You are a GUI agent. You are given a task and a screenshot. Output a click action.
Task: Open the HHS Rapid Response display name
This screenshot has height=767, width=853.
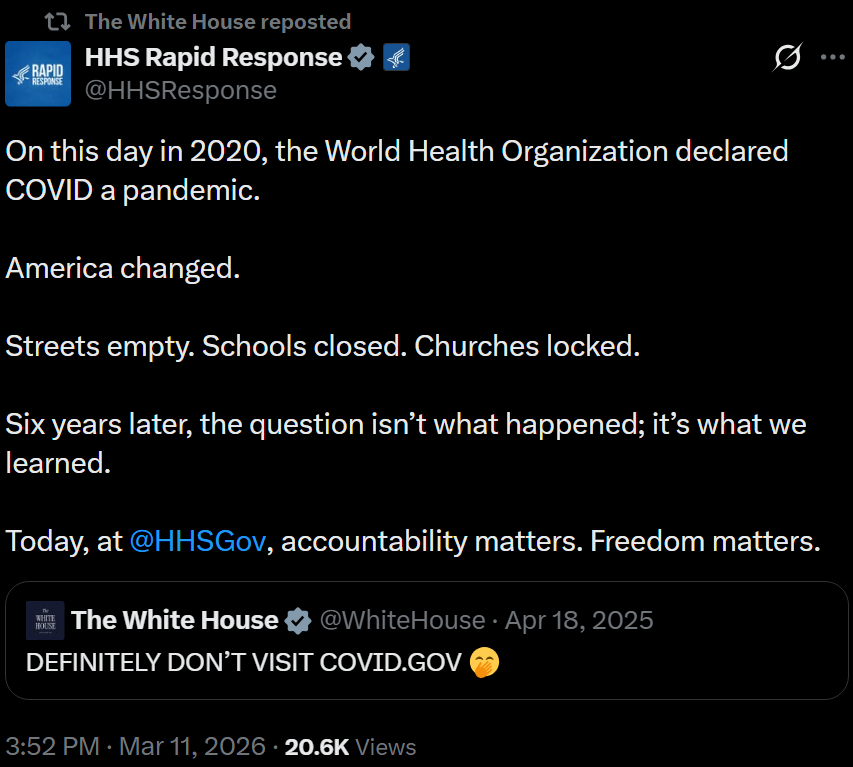tap(213, 58)
